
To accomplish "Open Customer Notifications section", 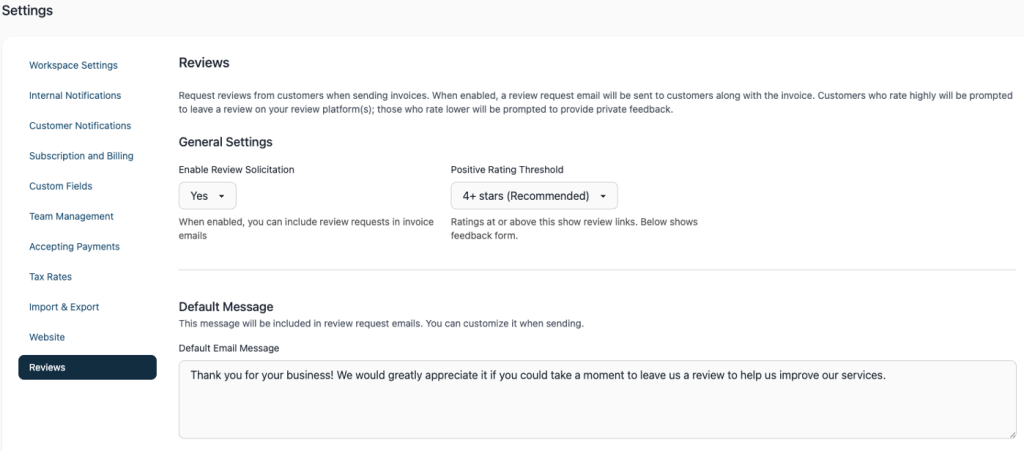I will (x=80, y=125).
